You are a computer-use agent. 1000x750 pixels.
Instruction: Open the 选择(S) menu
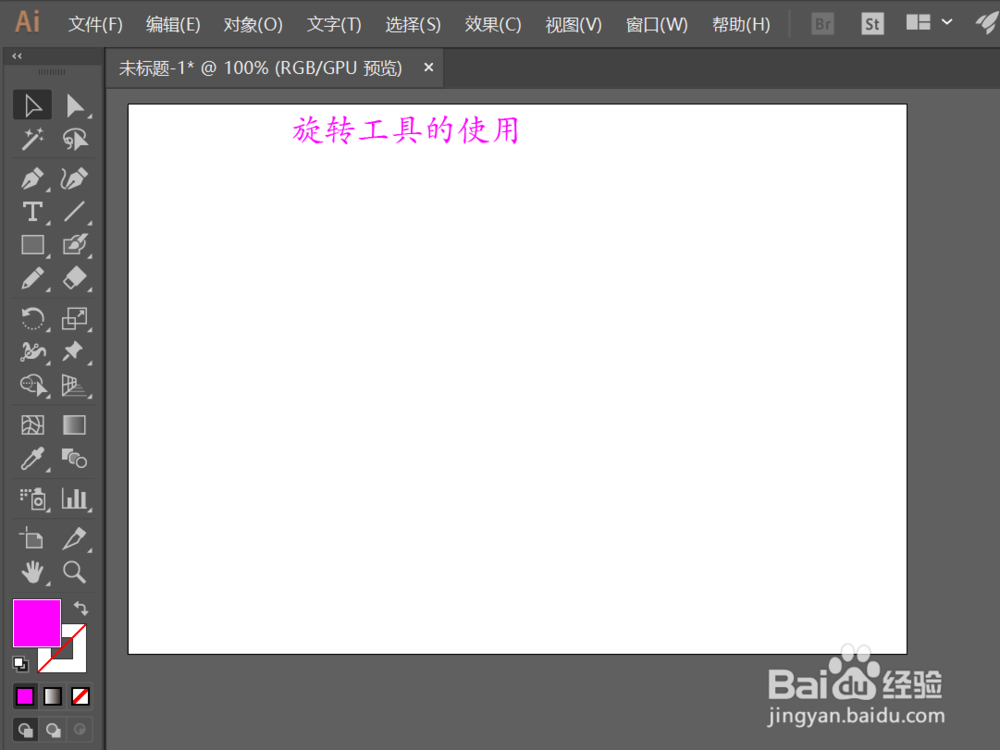[413, 24]
